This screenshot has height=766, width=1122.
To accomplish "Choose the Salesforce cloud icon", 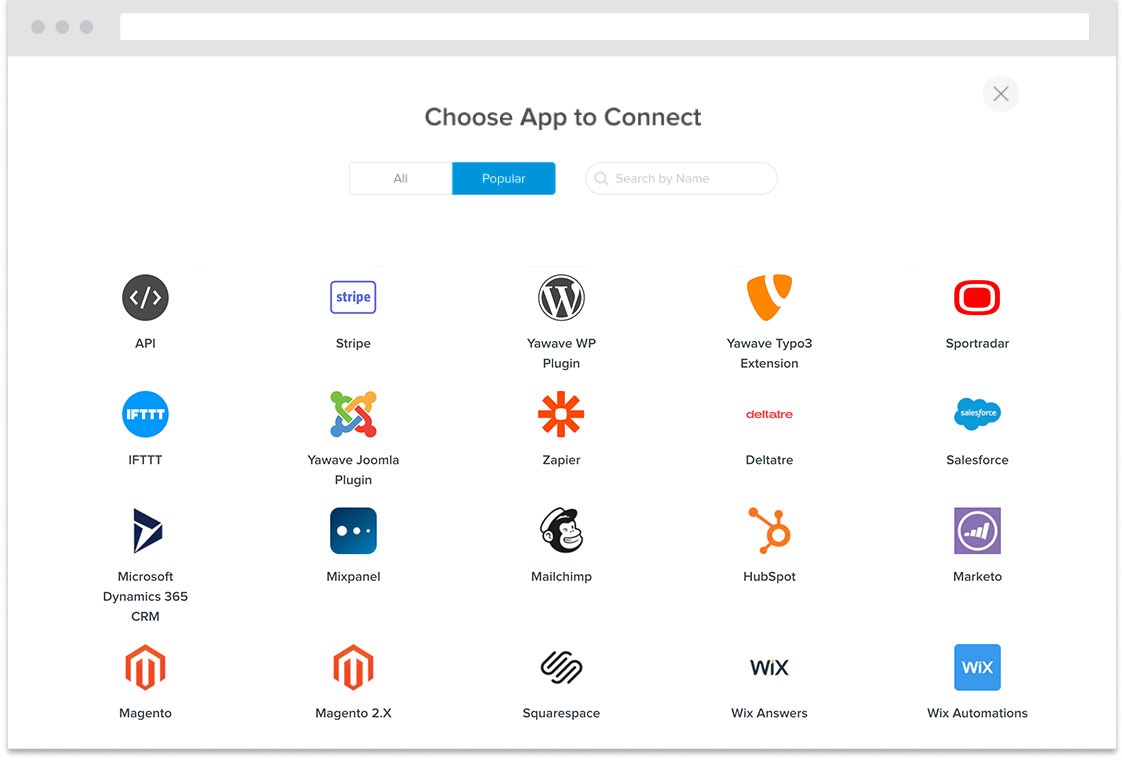I will tap(977, 414).
